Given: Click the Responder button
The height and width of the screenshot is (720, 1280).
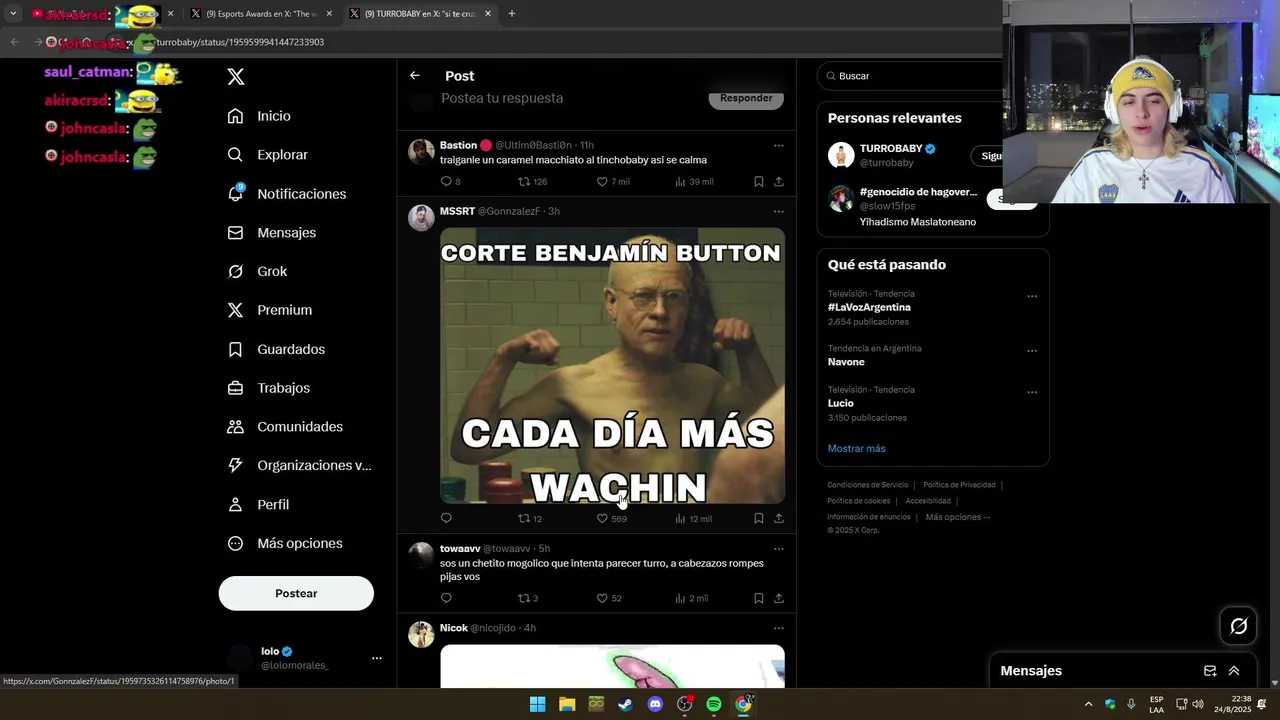Looking at the screenshot, I should click(746, 98).
